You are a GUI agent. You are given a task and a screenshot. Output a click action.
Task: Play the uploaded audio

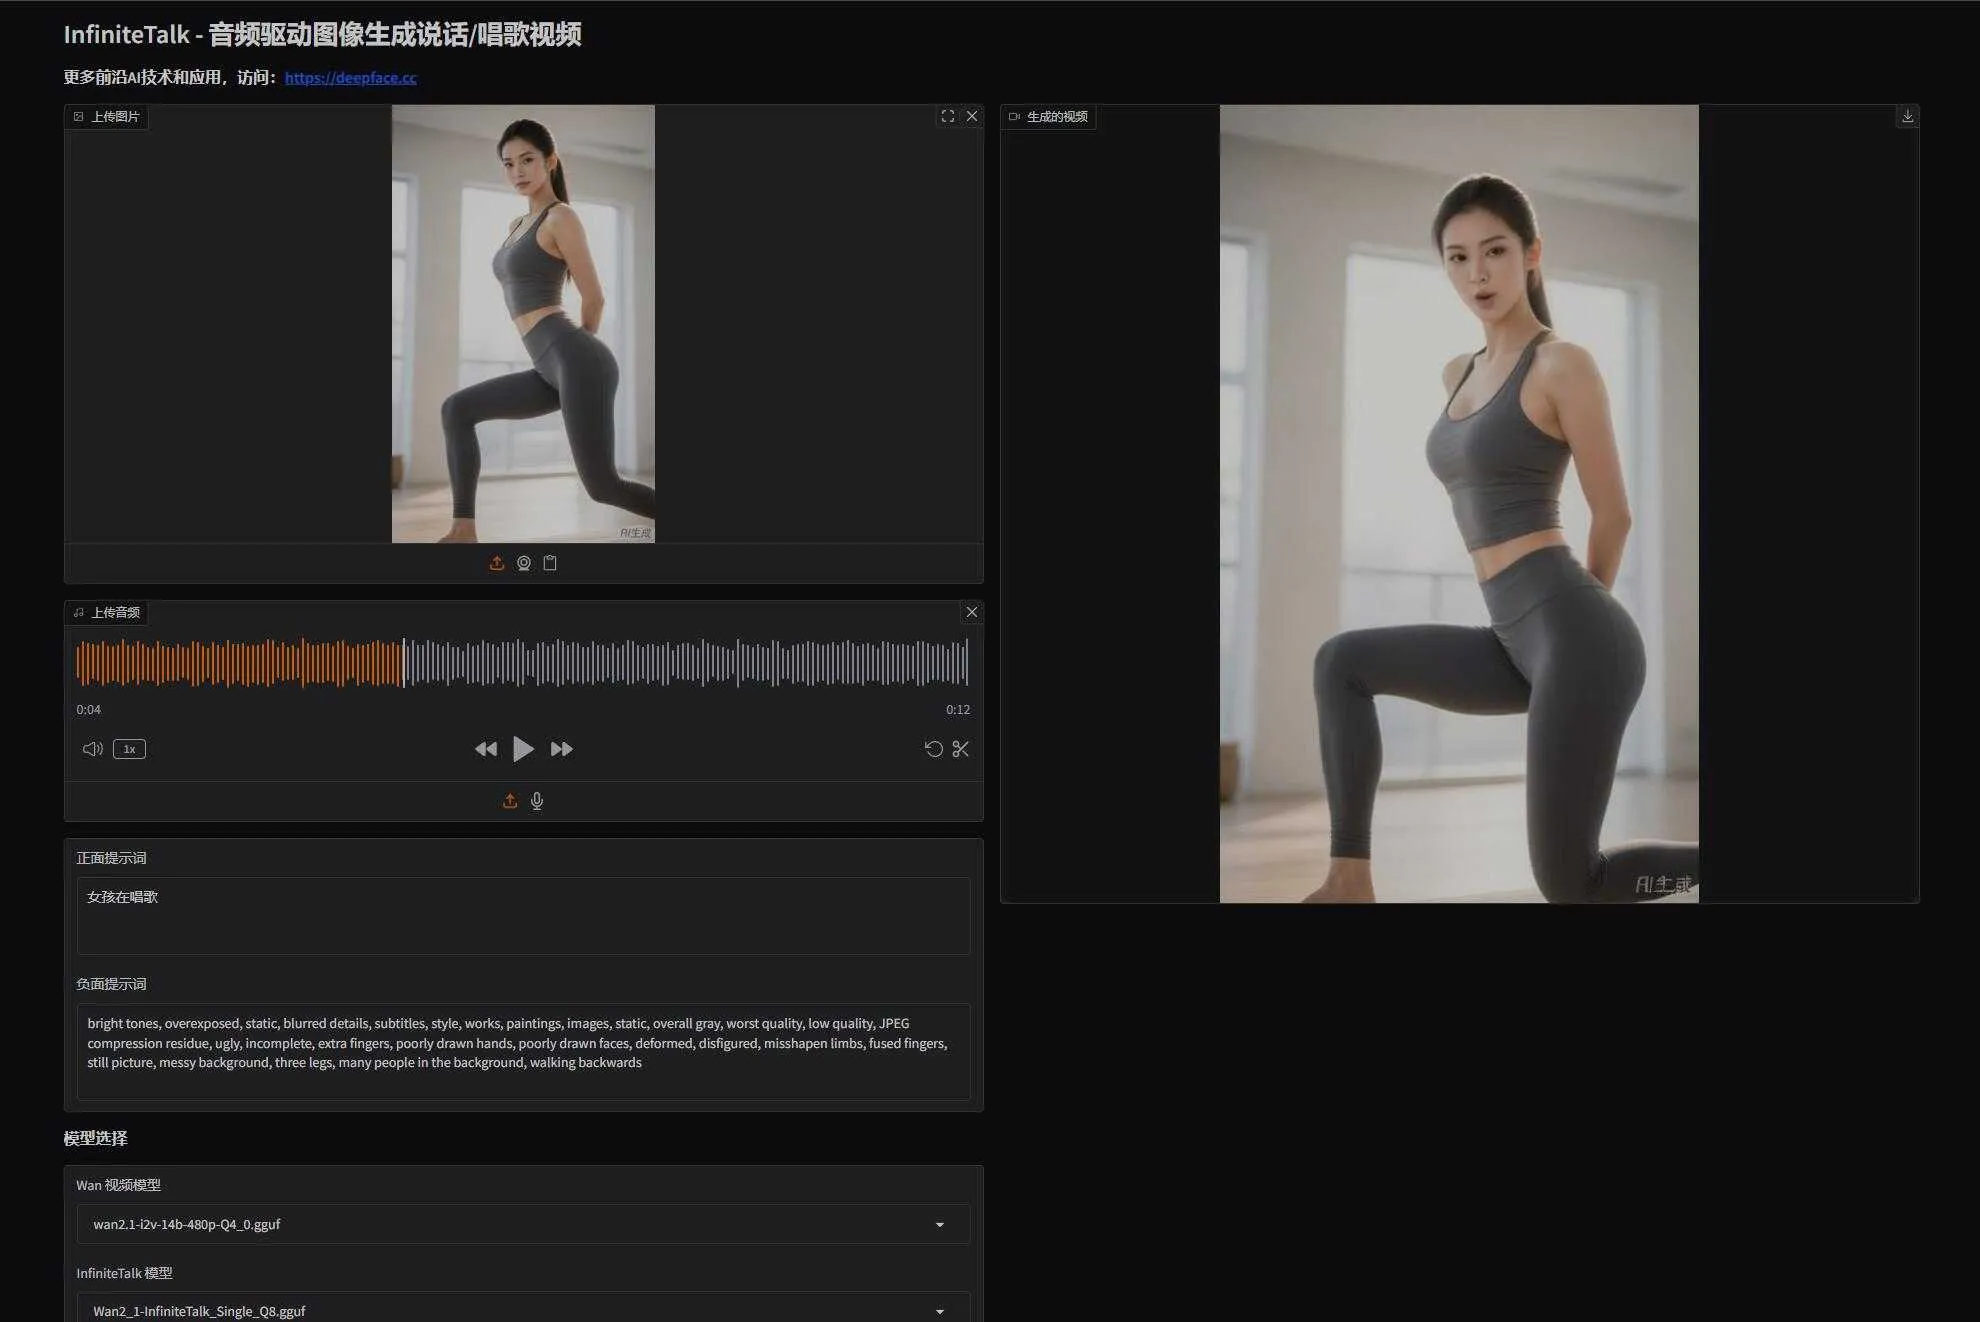(523, 749)
